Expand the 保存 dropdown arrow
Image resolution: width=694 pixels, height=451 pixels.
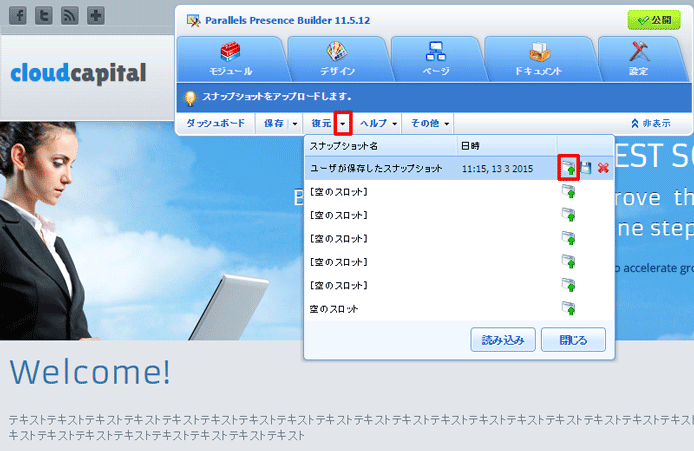pyautogui.click(x=295, y=123)
